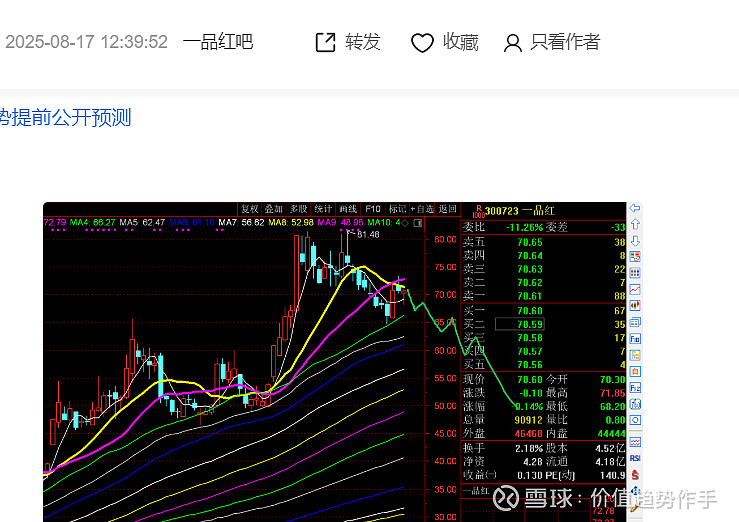Select 多股 in chart toolbar
The height and width of the screenshot is (522, 739).
(298, 209)
